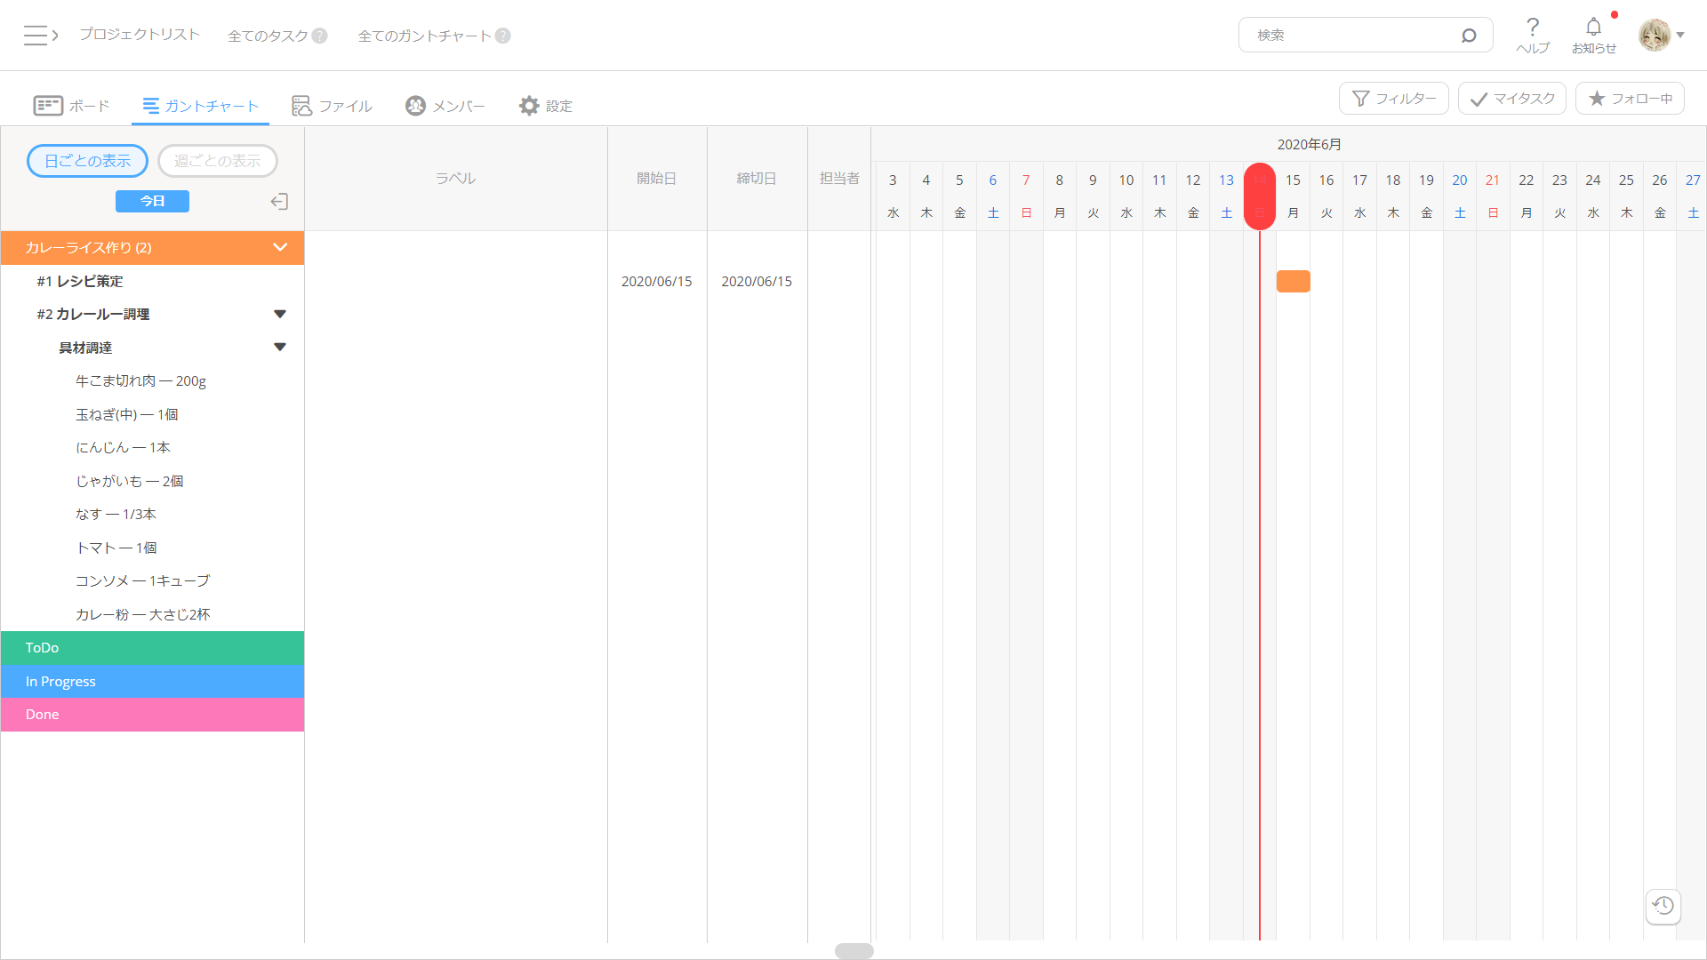Screen dimensions: 1707x960
Task: Click the search magnifier icon
Action: pos(1468,35)
